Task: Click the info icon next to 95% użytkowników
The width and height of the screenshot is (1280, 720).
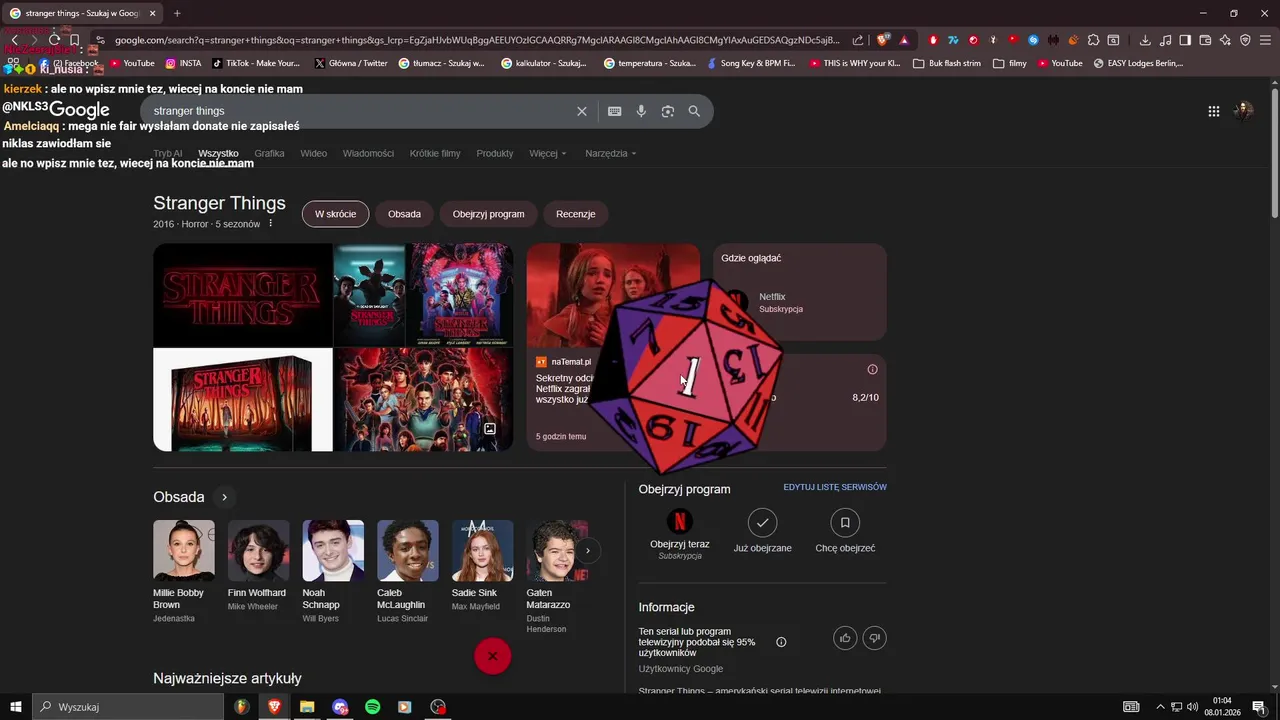Action: 781,642
